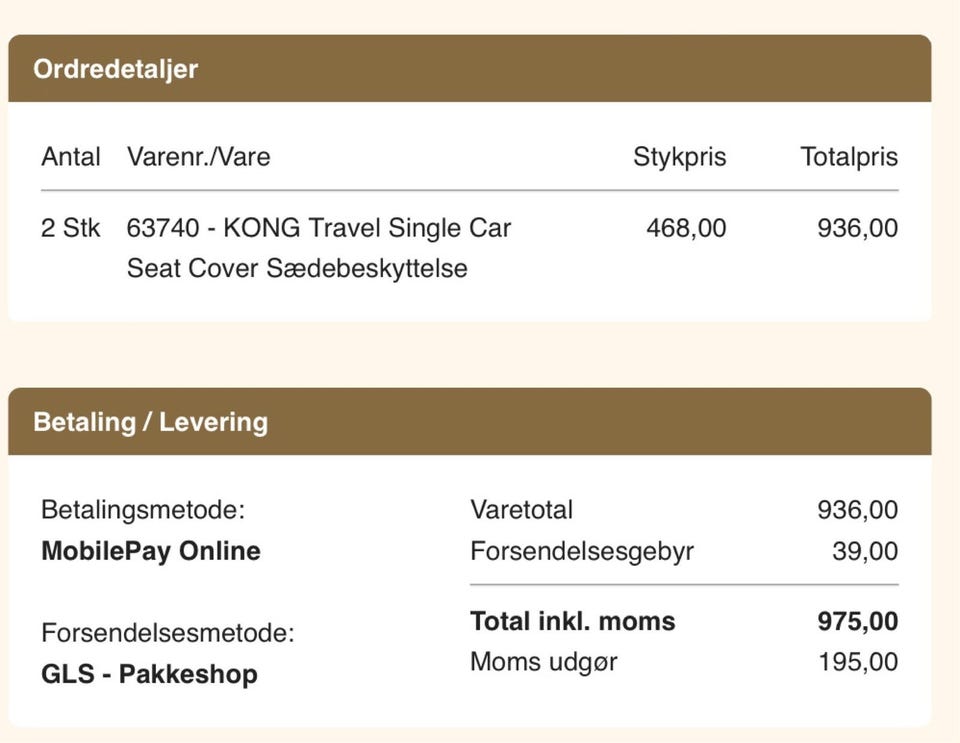Click the Total inkl. moms label
Image resolution: width=960 pixels, height=743 pixels.
tap(572, 621)
